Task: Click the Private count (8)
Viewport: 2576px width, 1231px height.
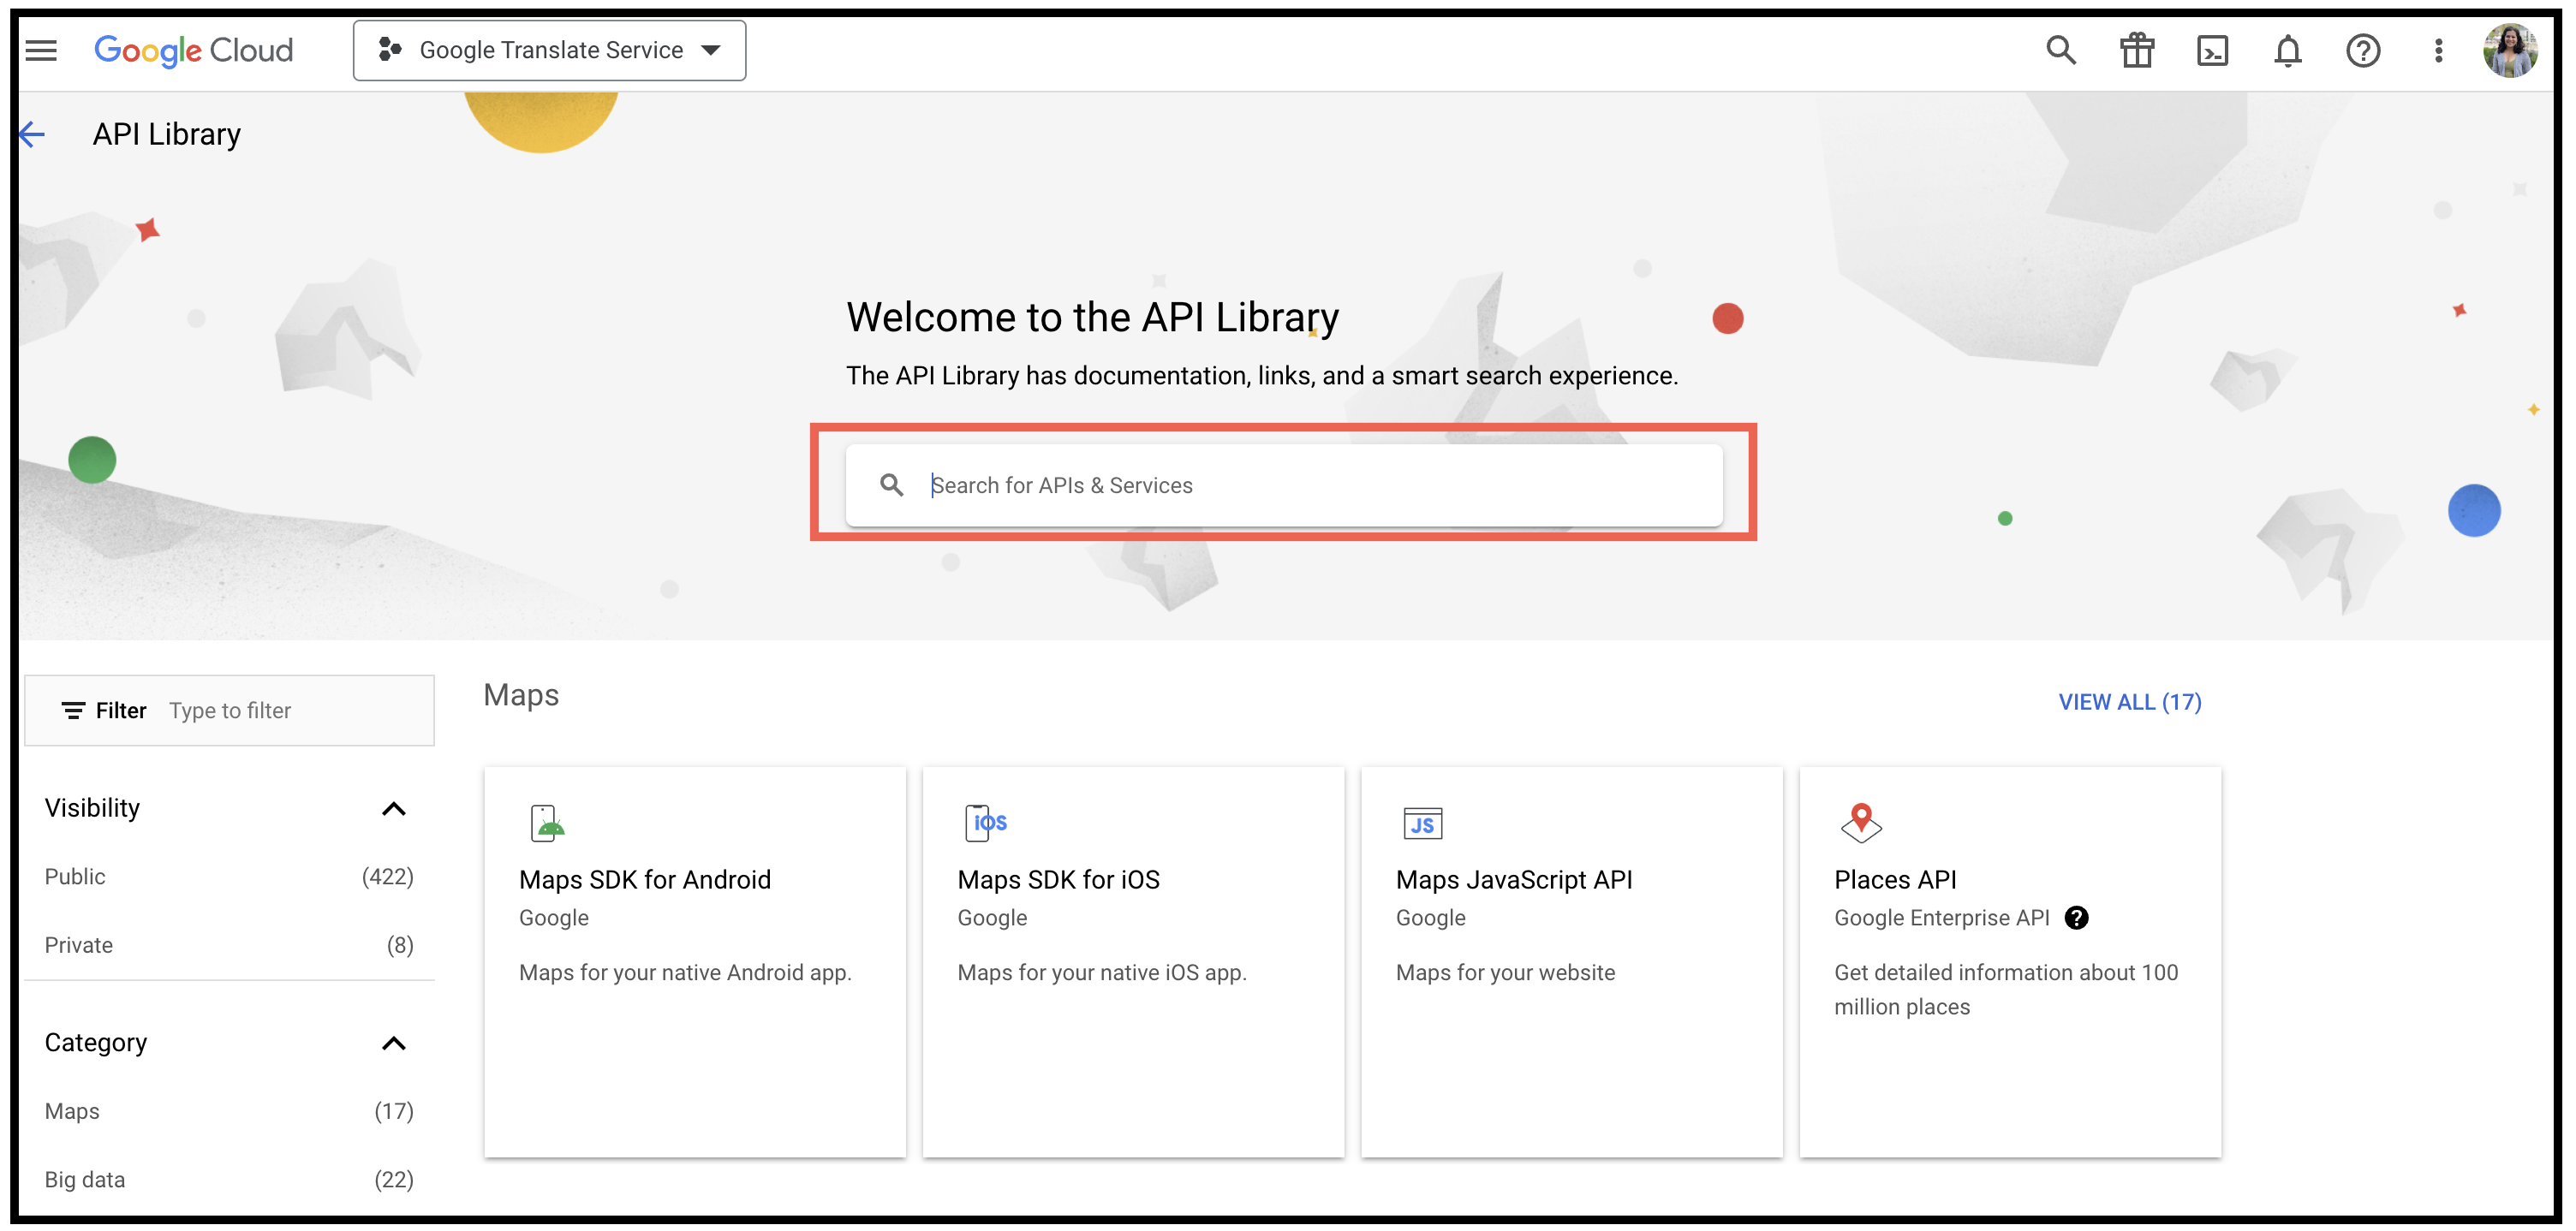Action: click(400, 945)
